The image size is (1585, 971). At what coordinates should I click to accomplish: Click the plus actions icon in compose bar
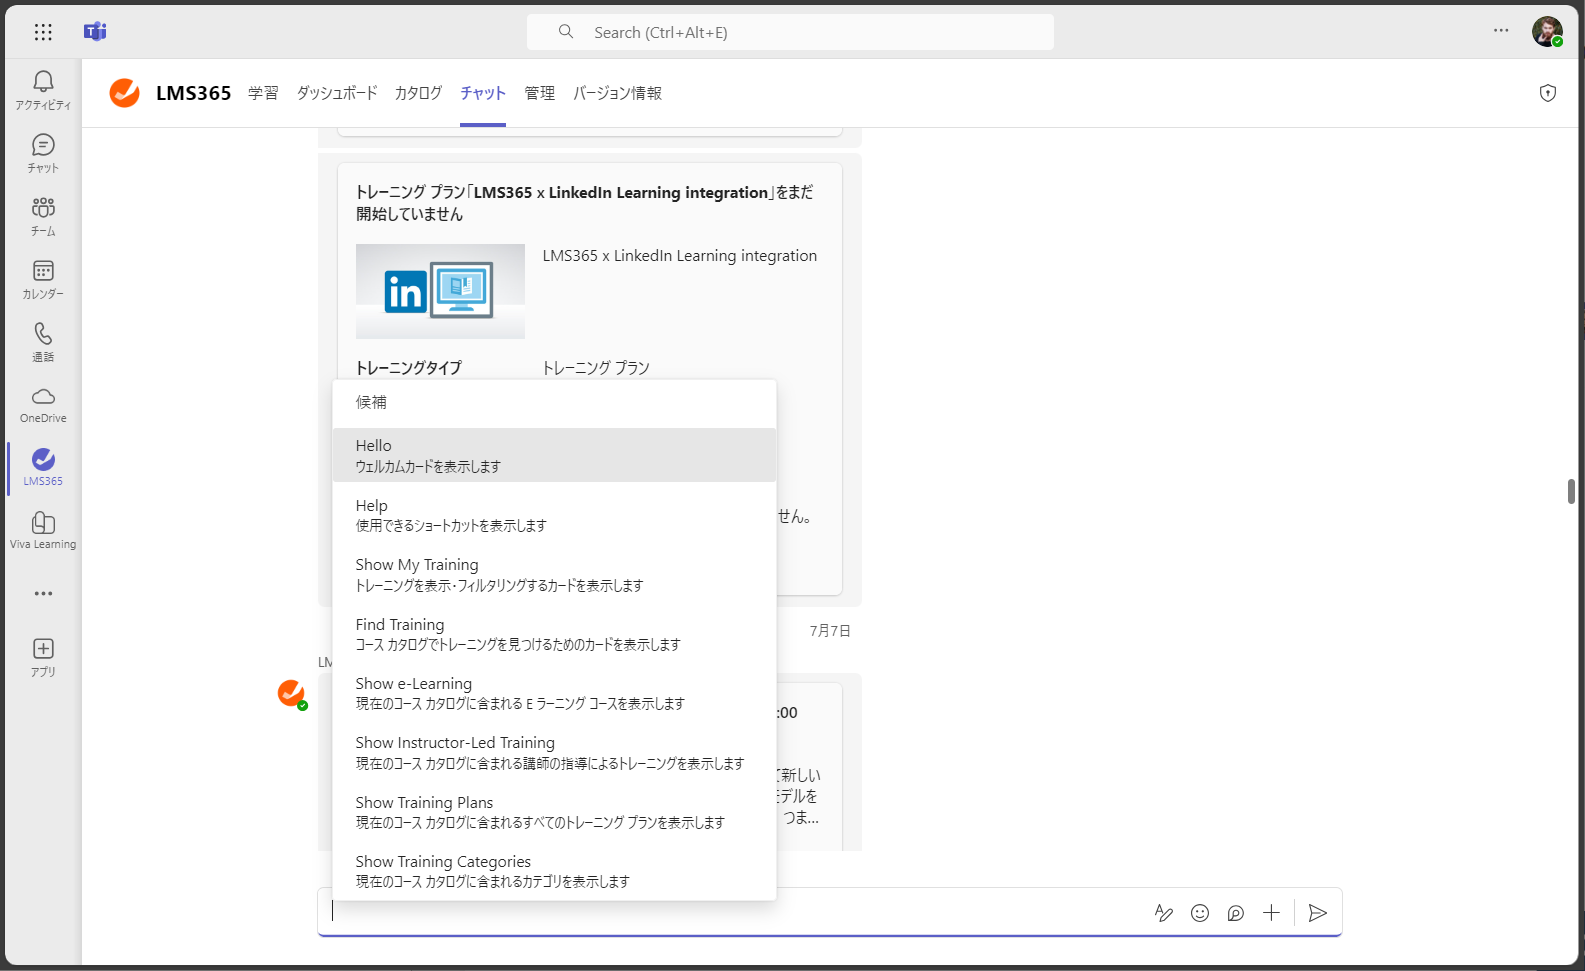[1271, 913]
